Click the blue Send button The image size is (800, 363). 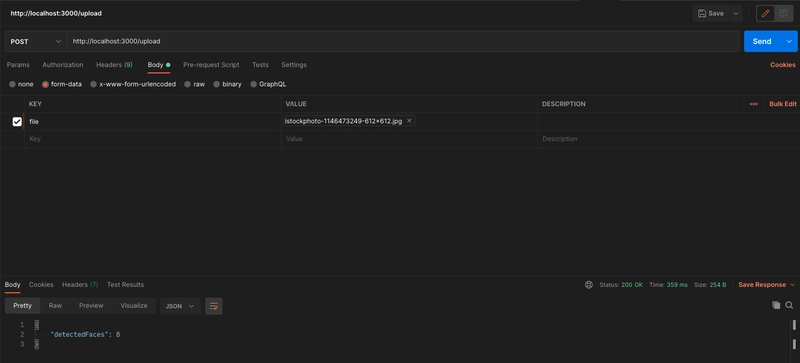tap(762, 41)
